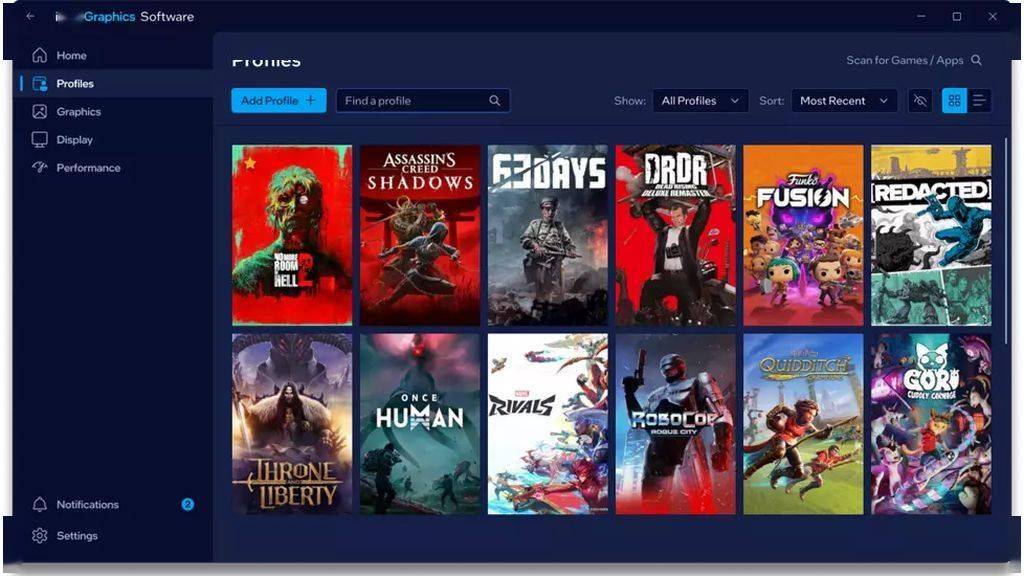Open the Display monitor icon
This screenshot has width=1024, height=576.
[x=40, y=140]
